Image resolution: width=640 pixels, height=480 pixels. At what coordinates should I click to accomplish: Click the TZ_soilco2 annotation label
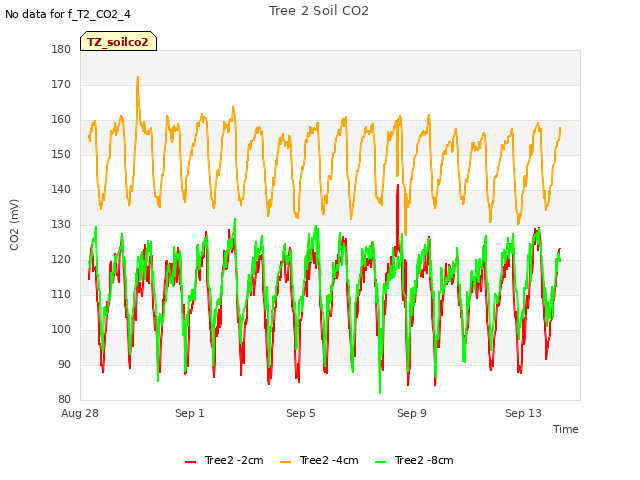click(118, 41)
